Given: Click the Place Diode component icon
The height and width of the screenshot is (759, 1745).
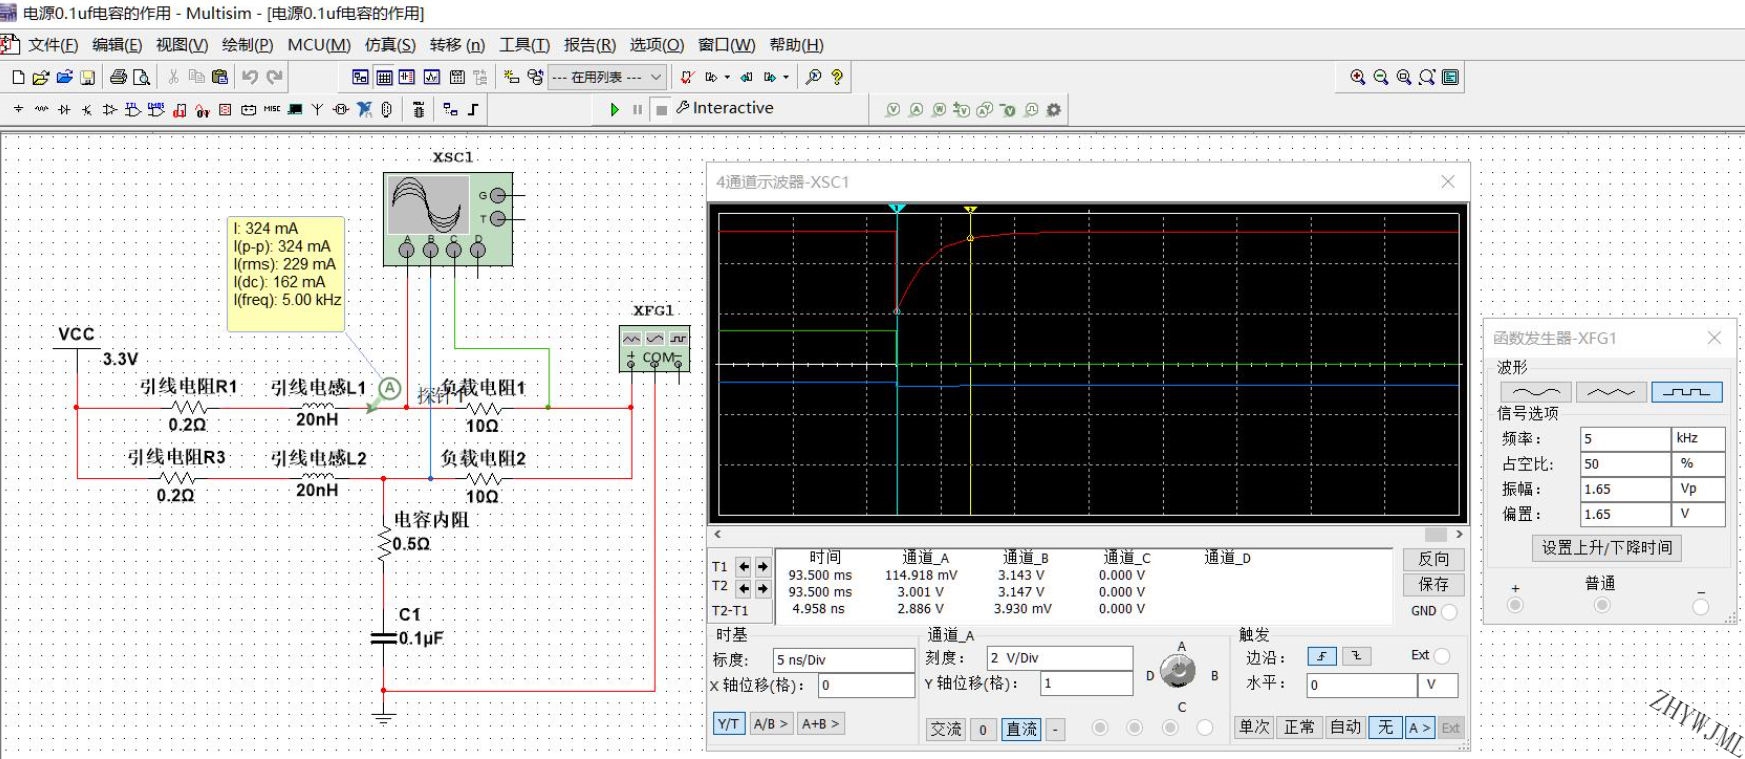Looking at the screenshot, I should (64, 109).
